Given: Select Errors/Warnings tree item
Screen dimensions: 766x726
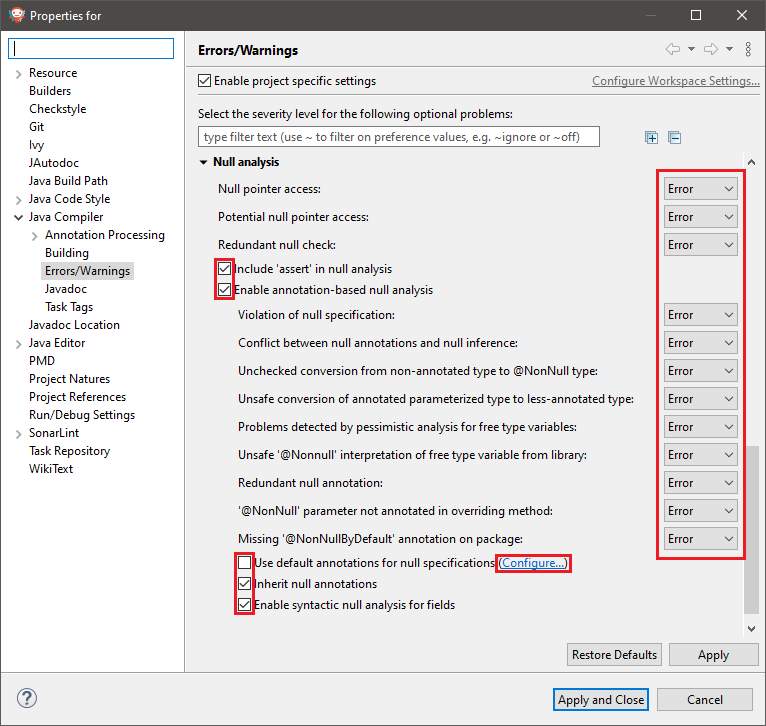Looking at the screenshot, I should coord(87,271).
